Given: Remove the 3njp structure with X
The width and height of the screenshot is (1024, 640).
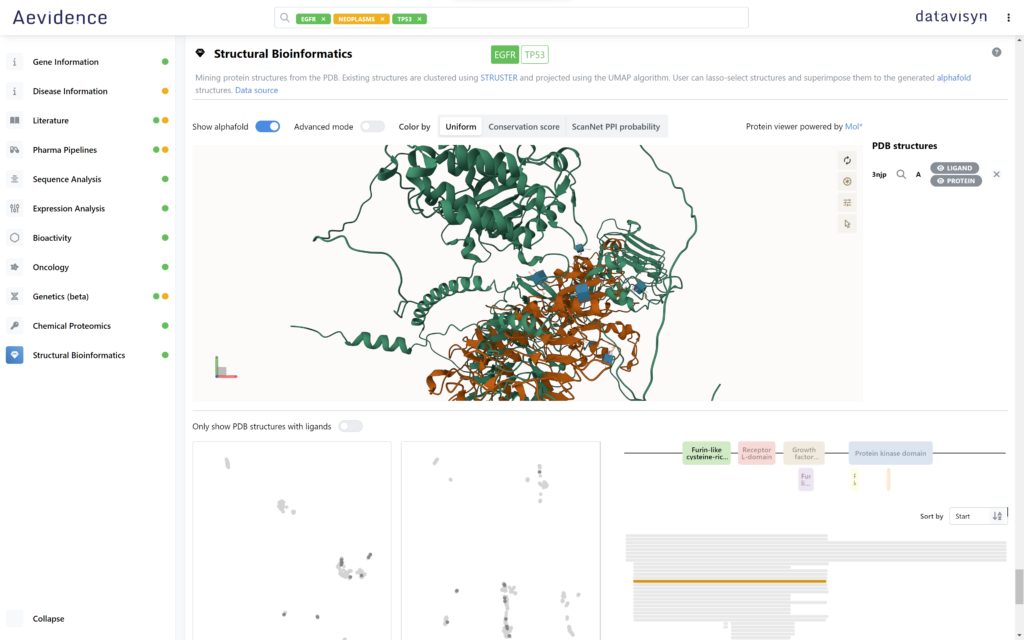Looking at the screenshot, I should coord(997,174).
